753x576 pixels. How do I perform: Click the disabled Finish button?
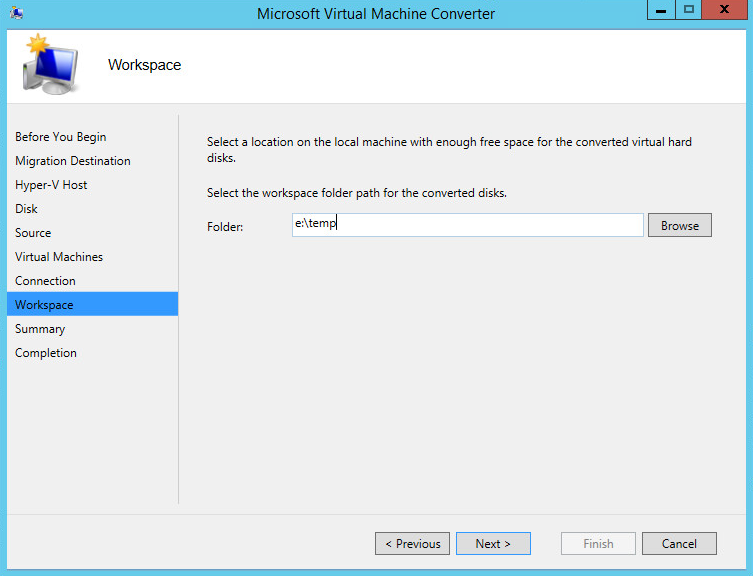pyautogui.click(x=598, y=543)
